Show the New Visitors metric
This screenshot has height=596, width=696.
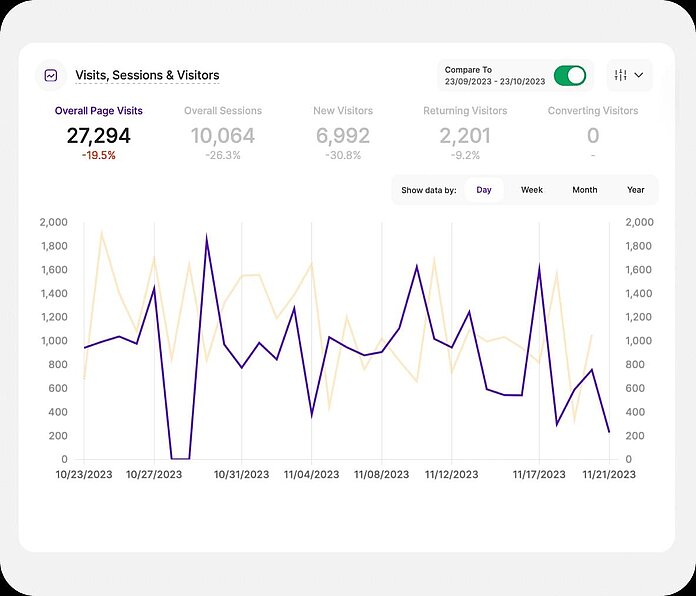pos(343,111)
